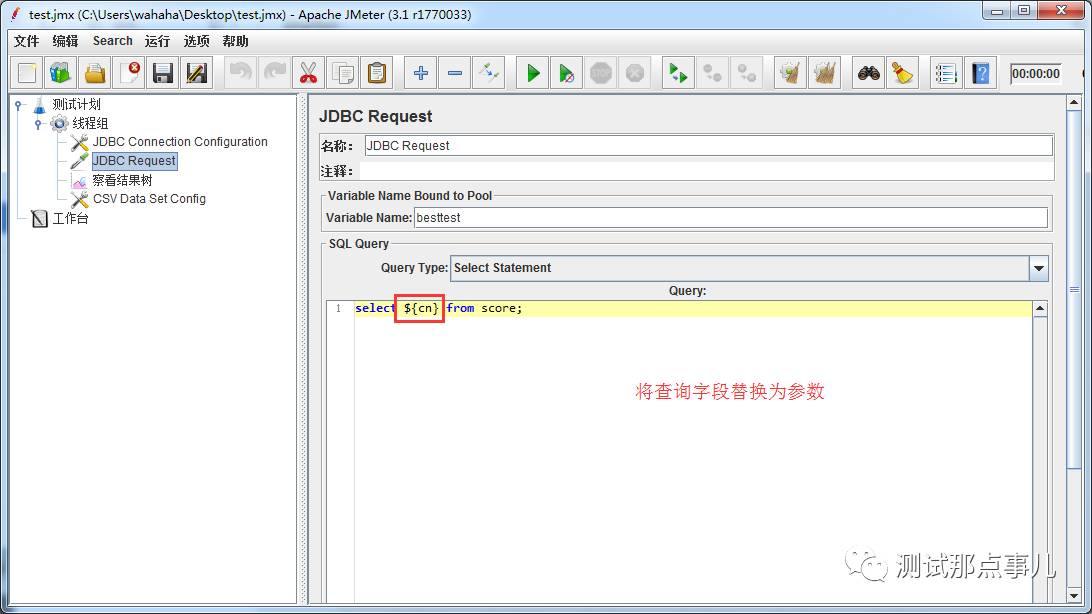Click the 注释 comments input field
The image size is (1092, 614).
(x=706, y=171)
